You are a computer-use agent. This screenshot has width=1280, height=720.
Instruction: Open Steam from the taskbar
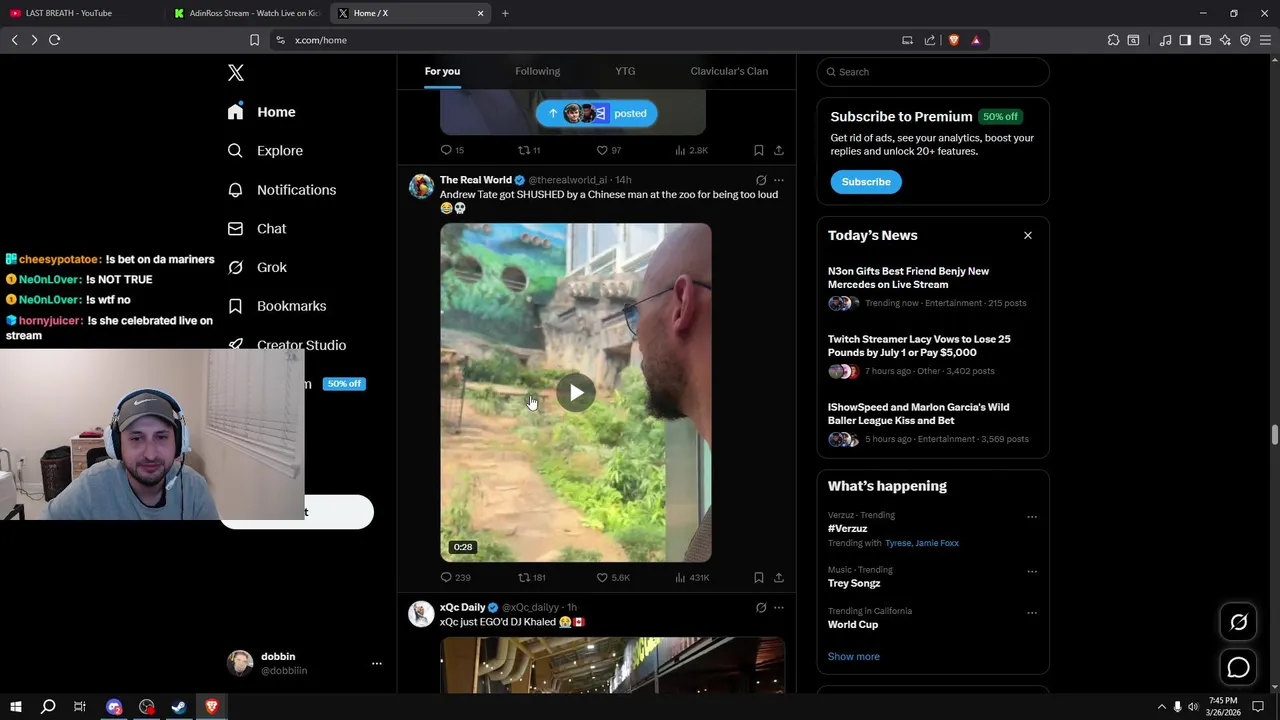[x=179, y=707]
